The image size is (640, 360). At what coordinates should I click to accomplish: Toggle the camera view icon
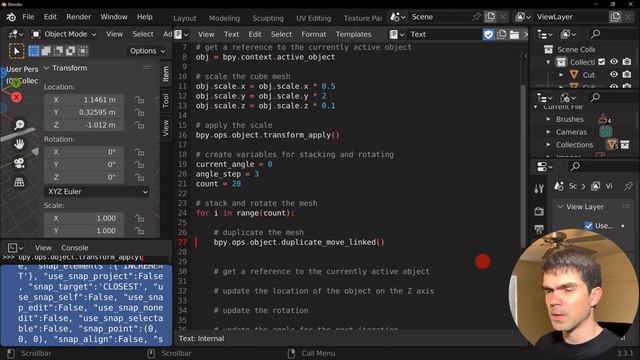[x=19, y=163]
